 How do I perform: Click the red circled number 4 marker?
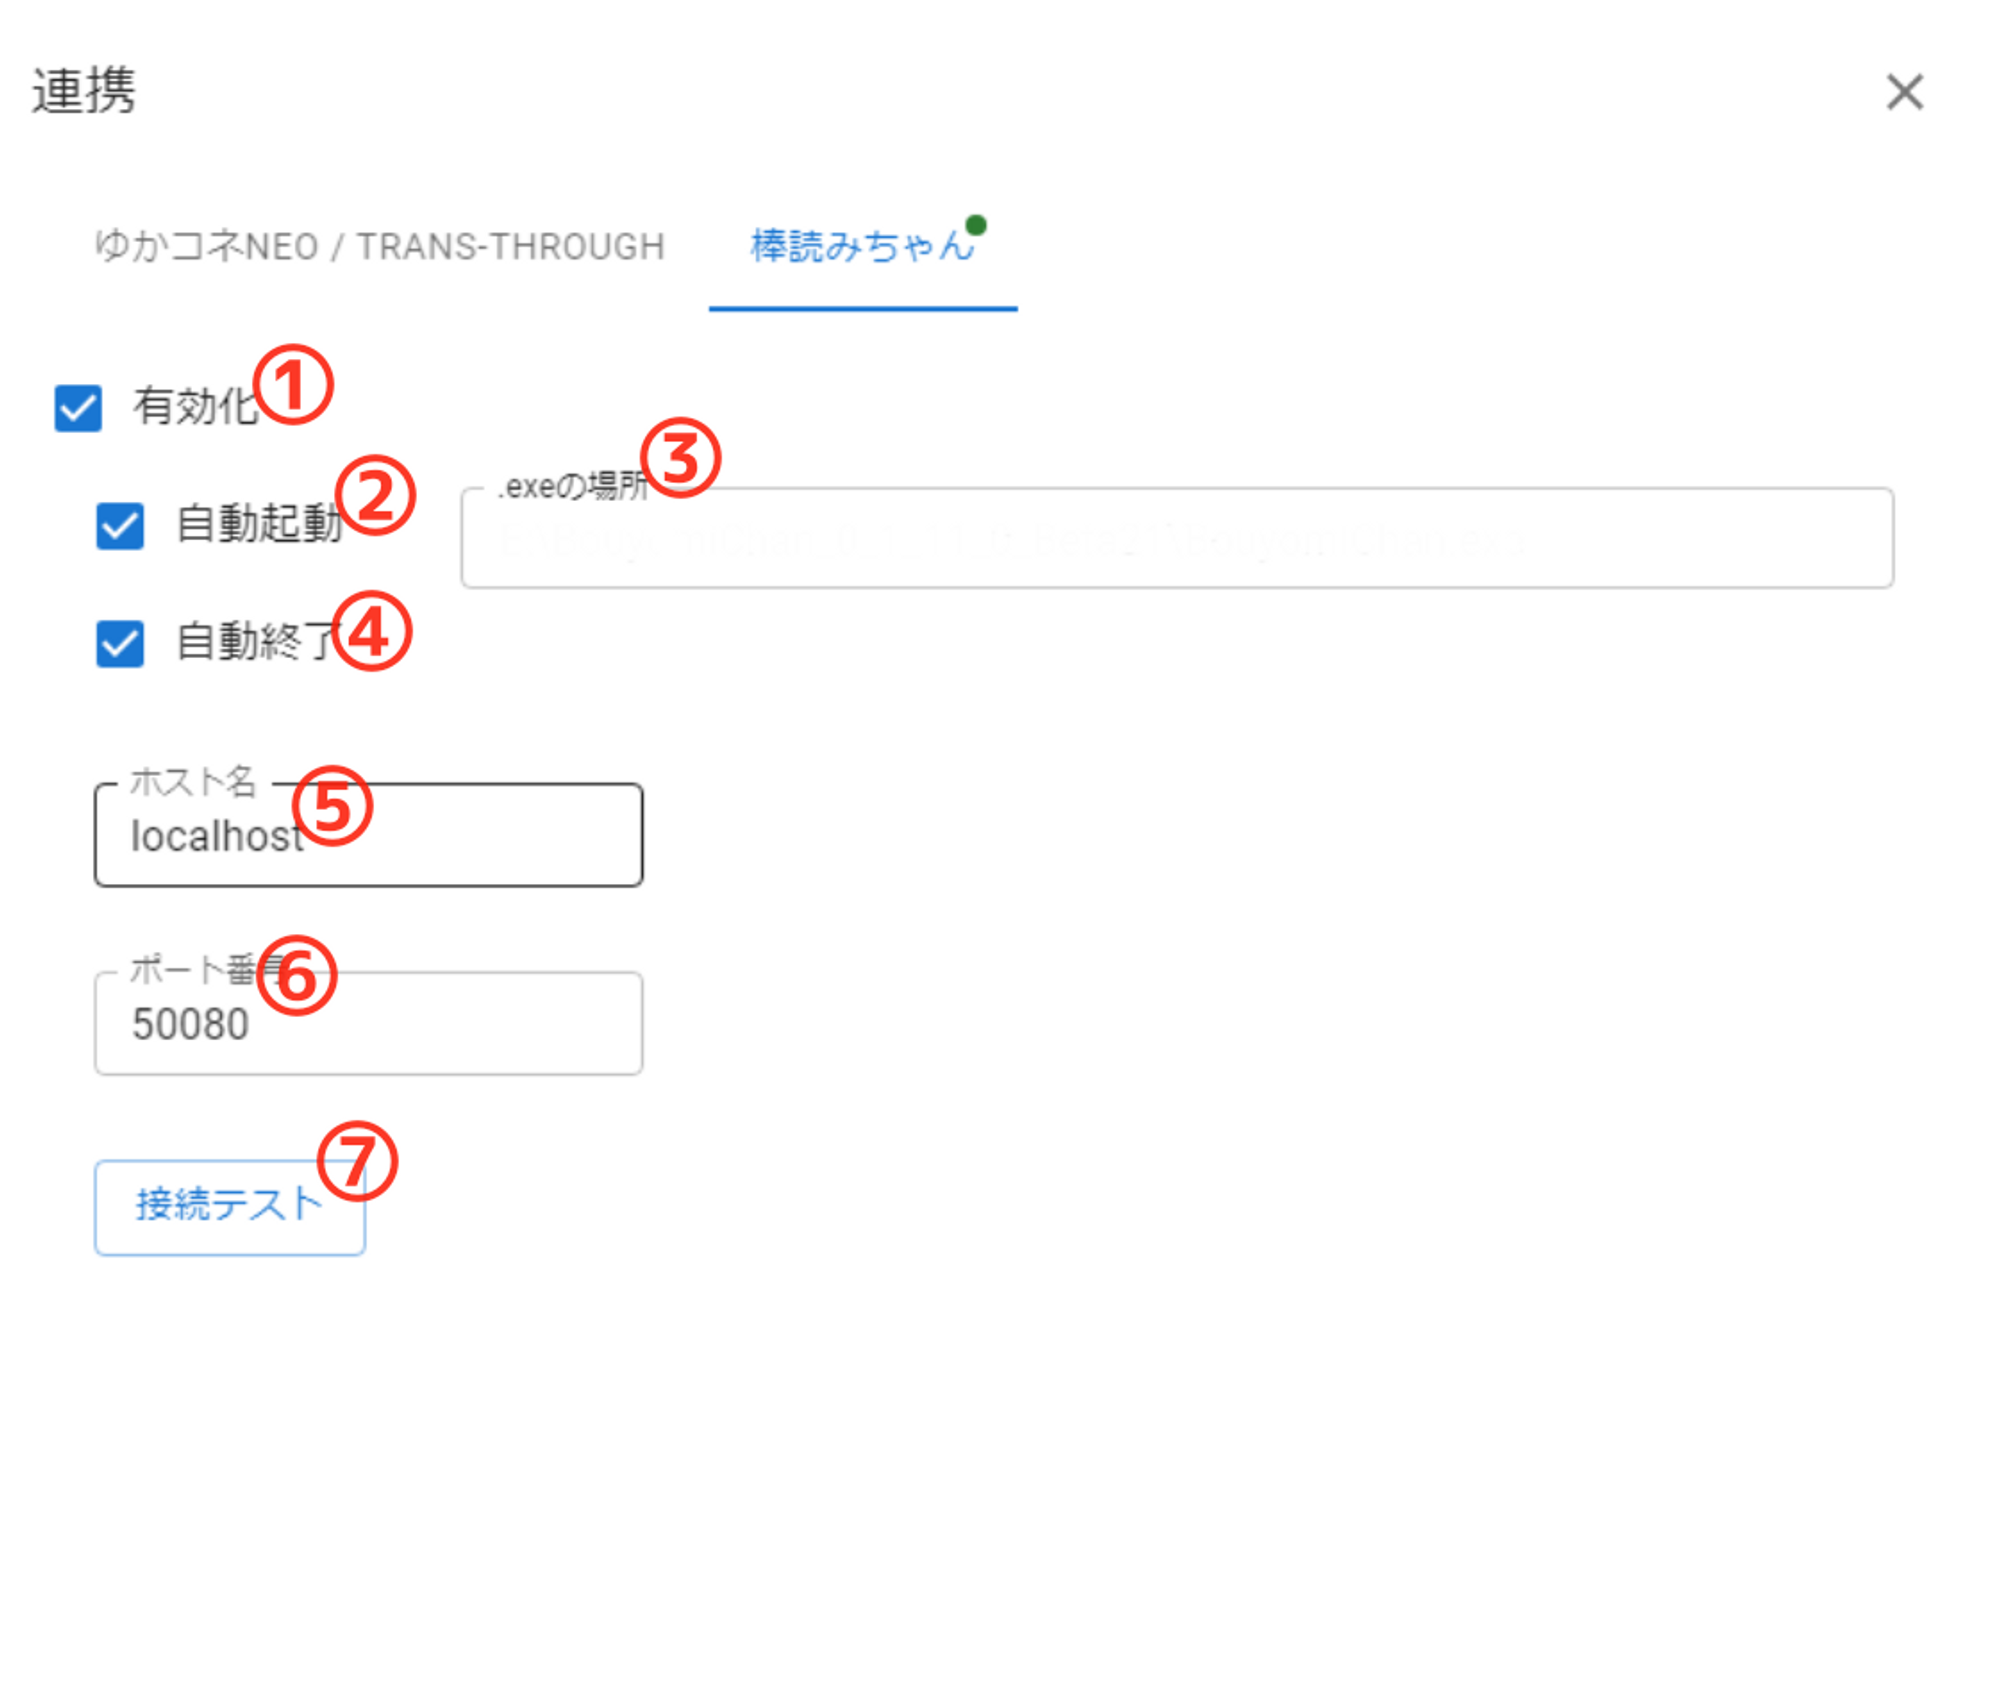(371, 632)
